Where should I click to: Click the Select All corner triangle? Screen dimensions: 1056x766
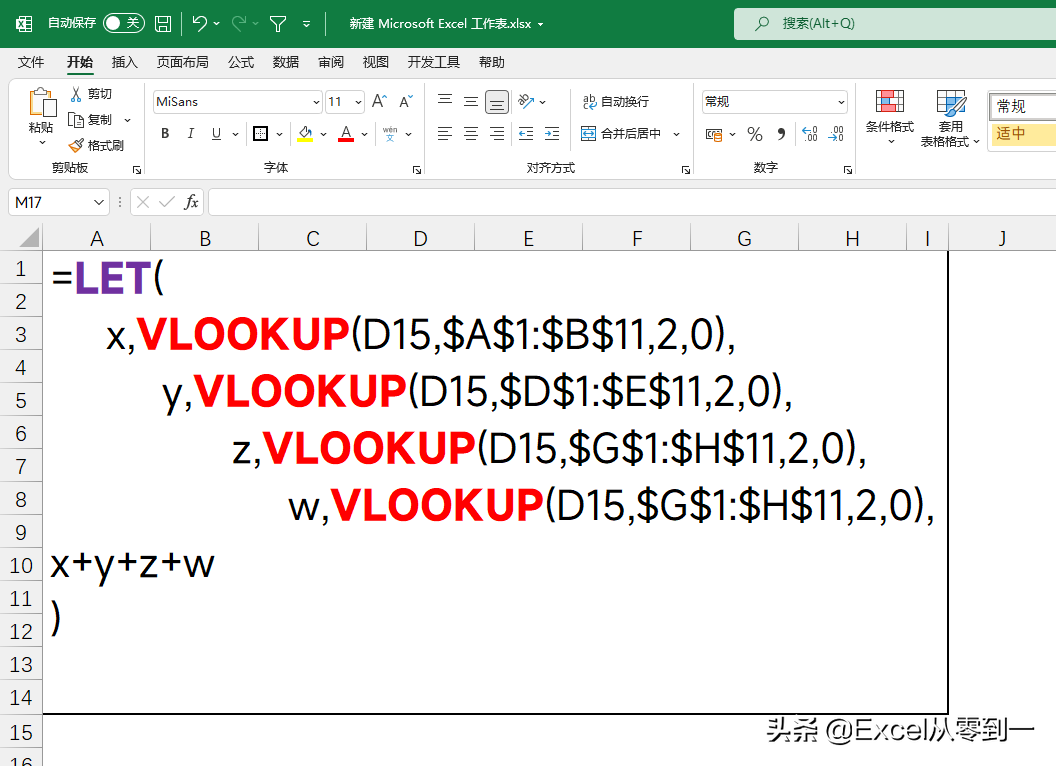29,238
